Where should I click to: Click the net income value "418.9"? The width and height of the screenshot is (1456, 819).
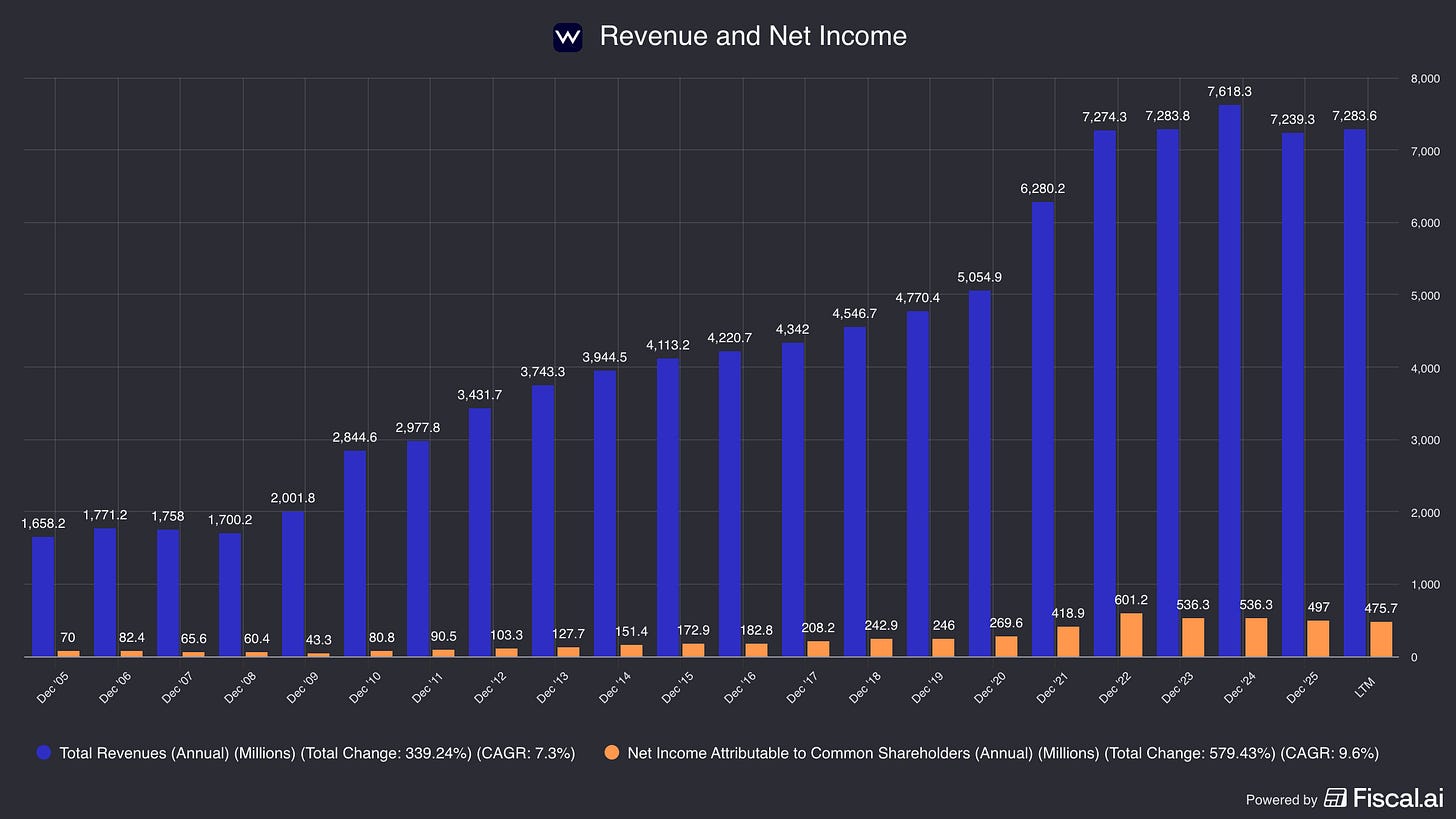pos(1068,613)
